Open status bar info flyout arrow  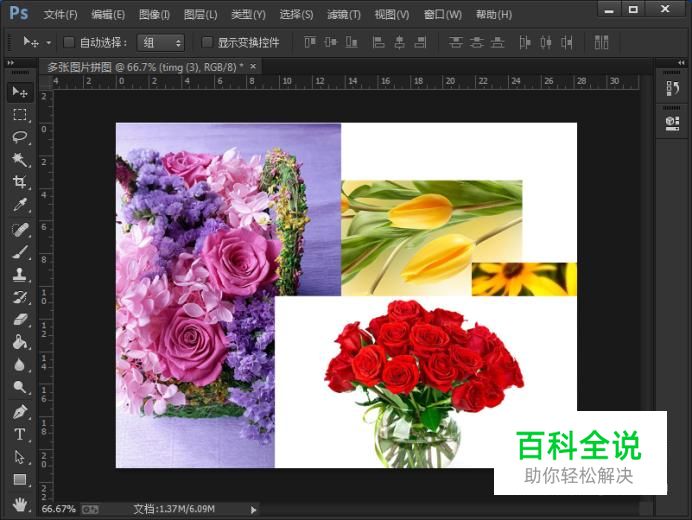pos(253,510)
